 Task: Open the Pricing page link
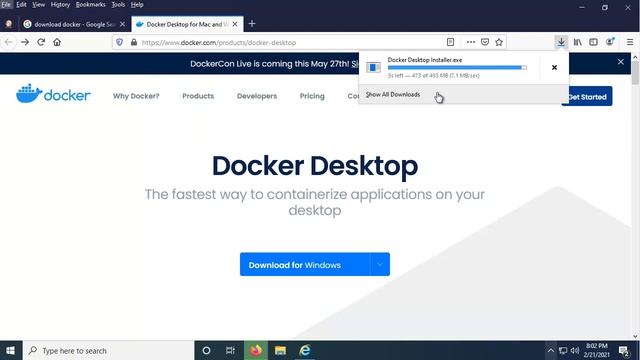pyautogui.click(x=312, y=96)
